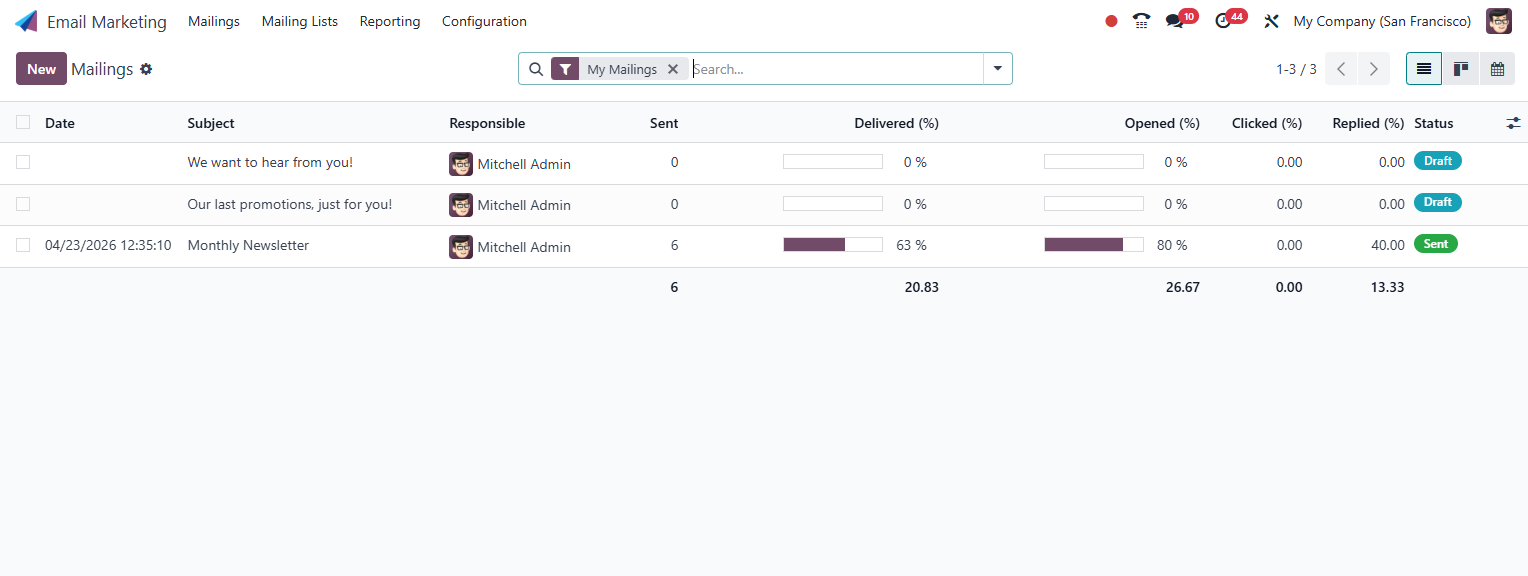1528x576 pixels.
Task: Sort by Opened (%) column header
Action: click(x=1162, y=123)
